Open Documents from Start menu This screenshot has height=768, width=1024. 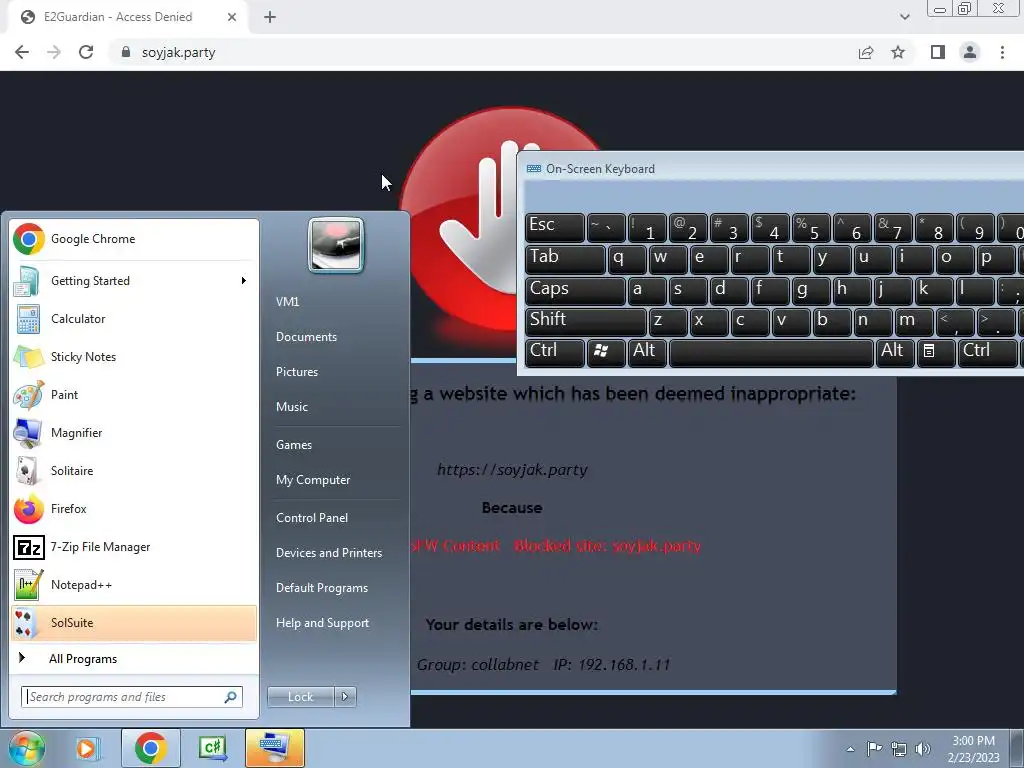[306, 337]
